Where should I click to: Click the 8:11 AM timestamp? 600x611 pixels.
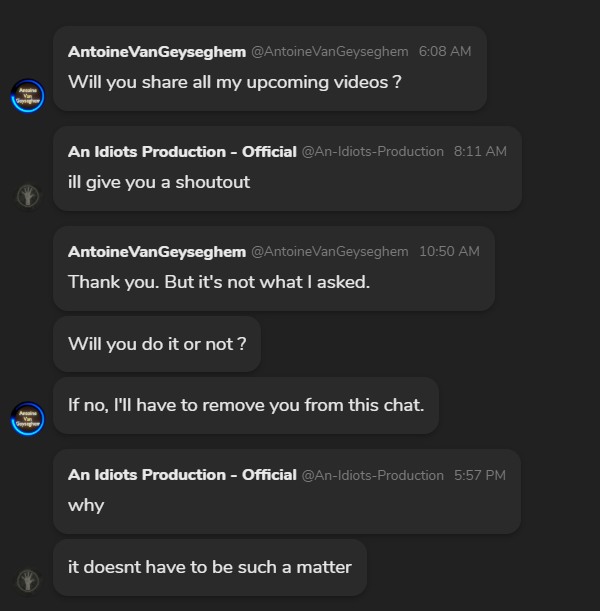click(480, 152)
